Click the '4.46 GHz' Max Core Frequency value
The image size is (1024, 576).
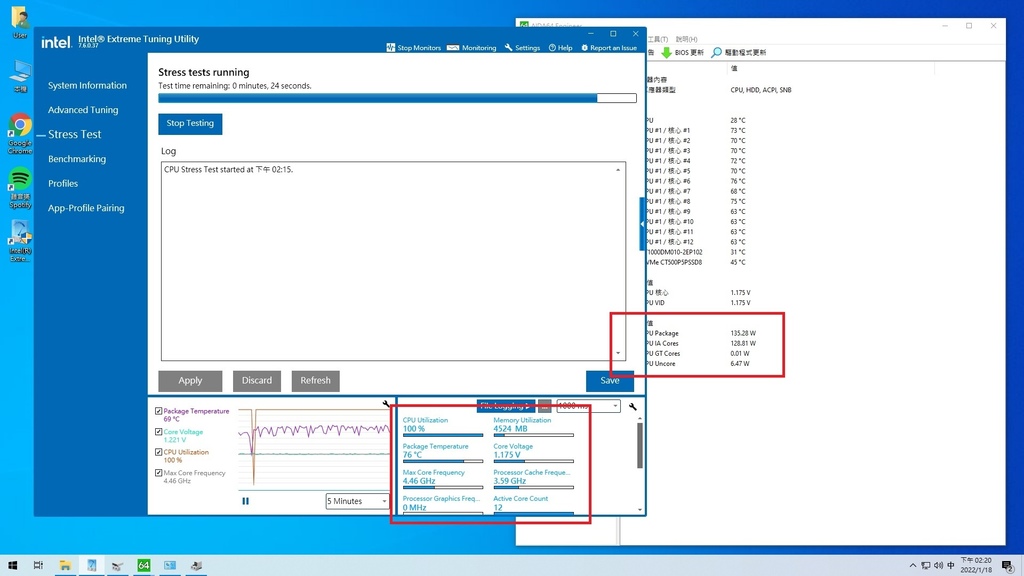point(419,481)
